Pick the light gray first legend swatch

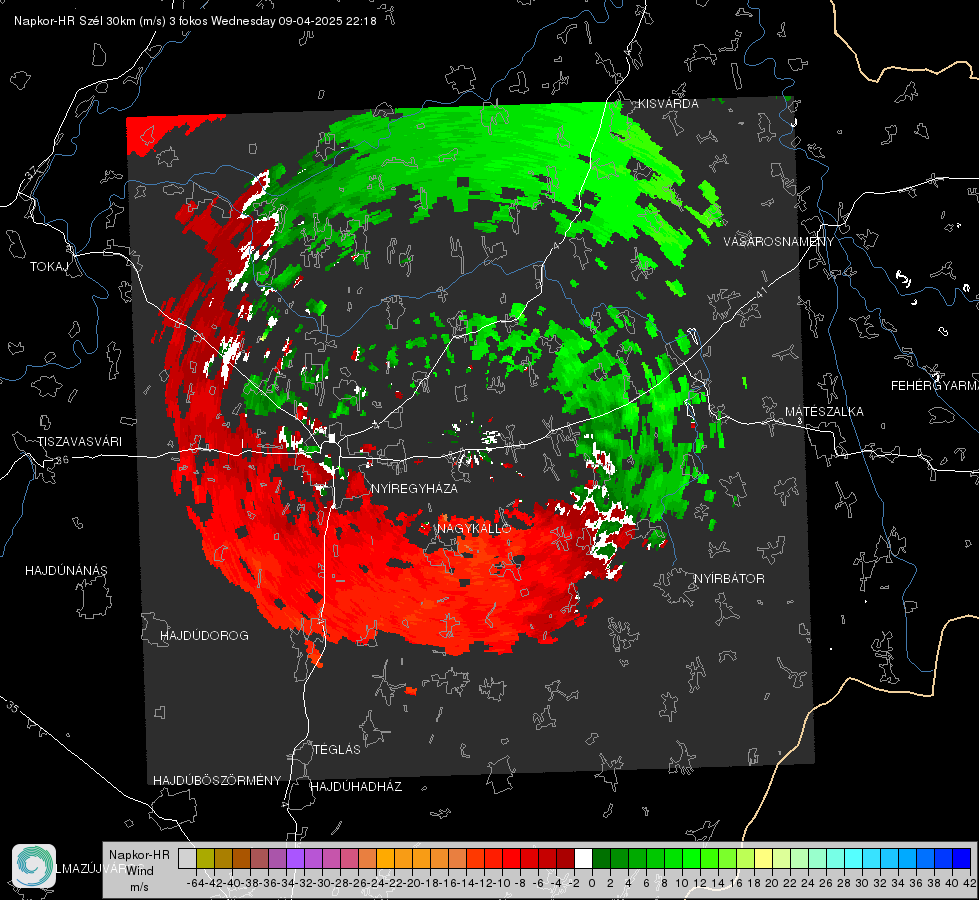pos(187,858)
